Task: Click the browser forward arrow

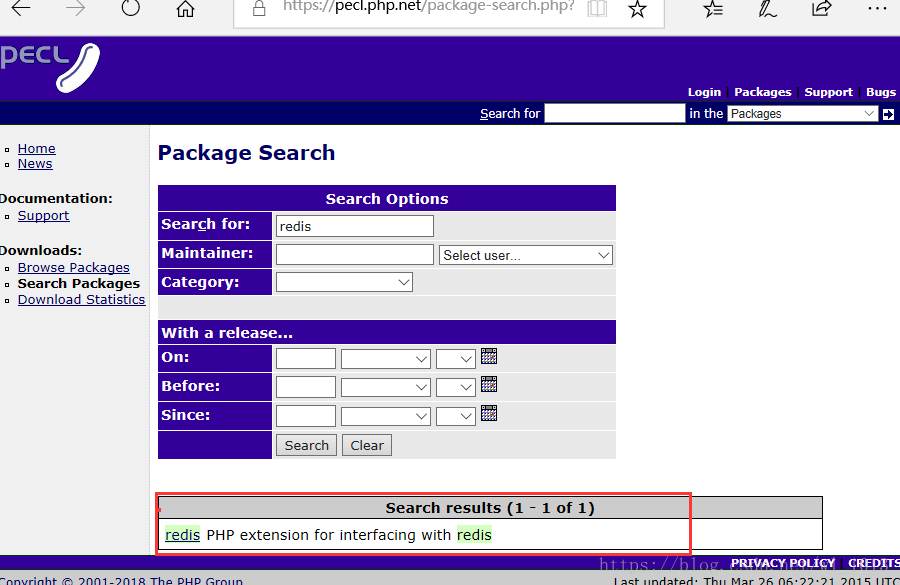Action: click(75, 8)
